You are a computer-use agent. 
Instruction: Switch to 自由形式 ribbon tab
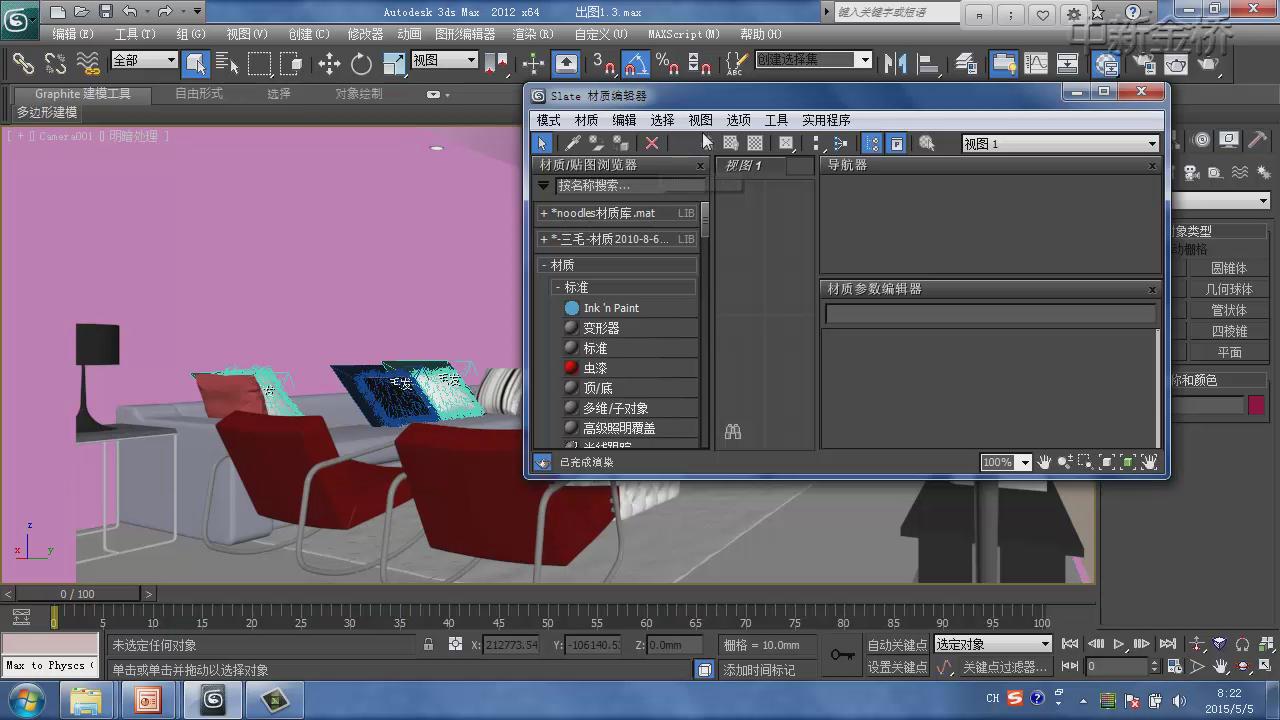click(x=198, y=94)
